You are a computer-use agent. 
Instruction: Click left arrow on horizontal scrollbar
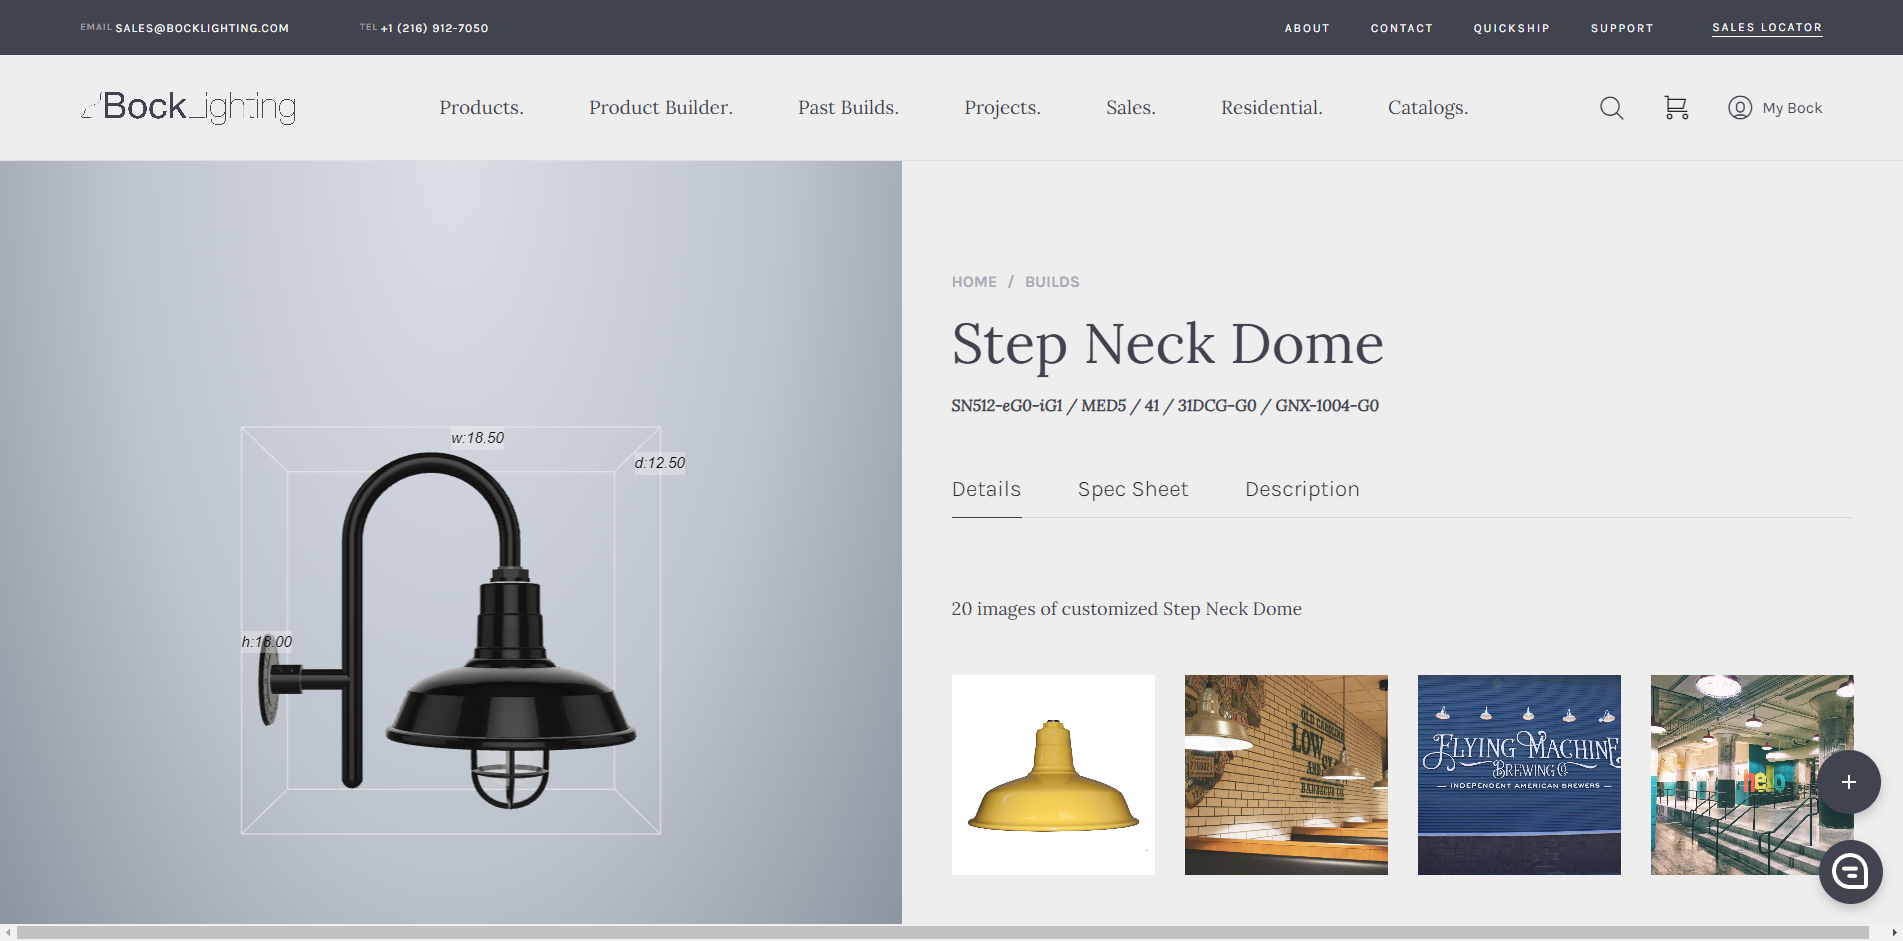point(8,933)
